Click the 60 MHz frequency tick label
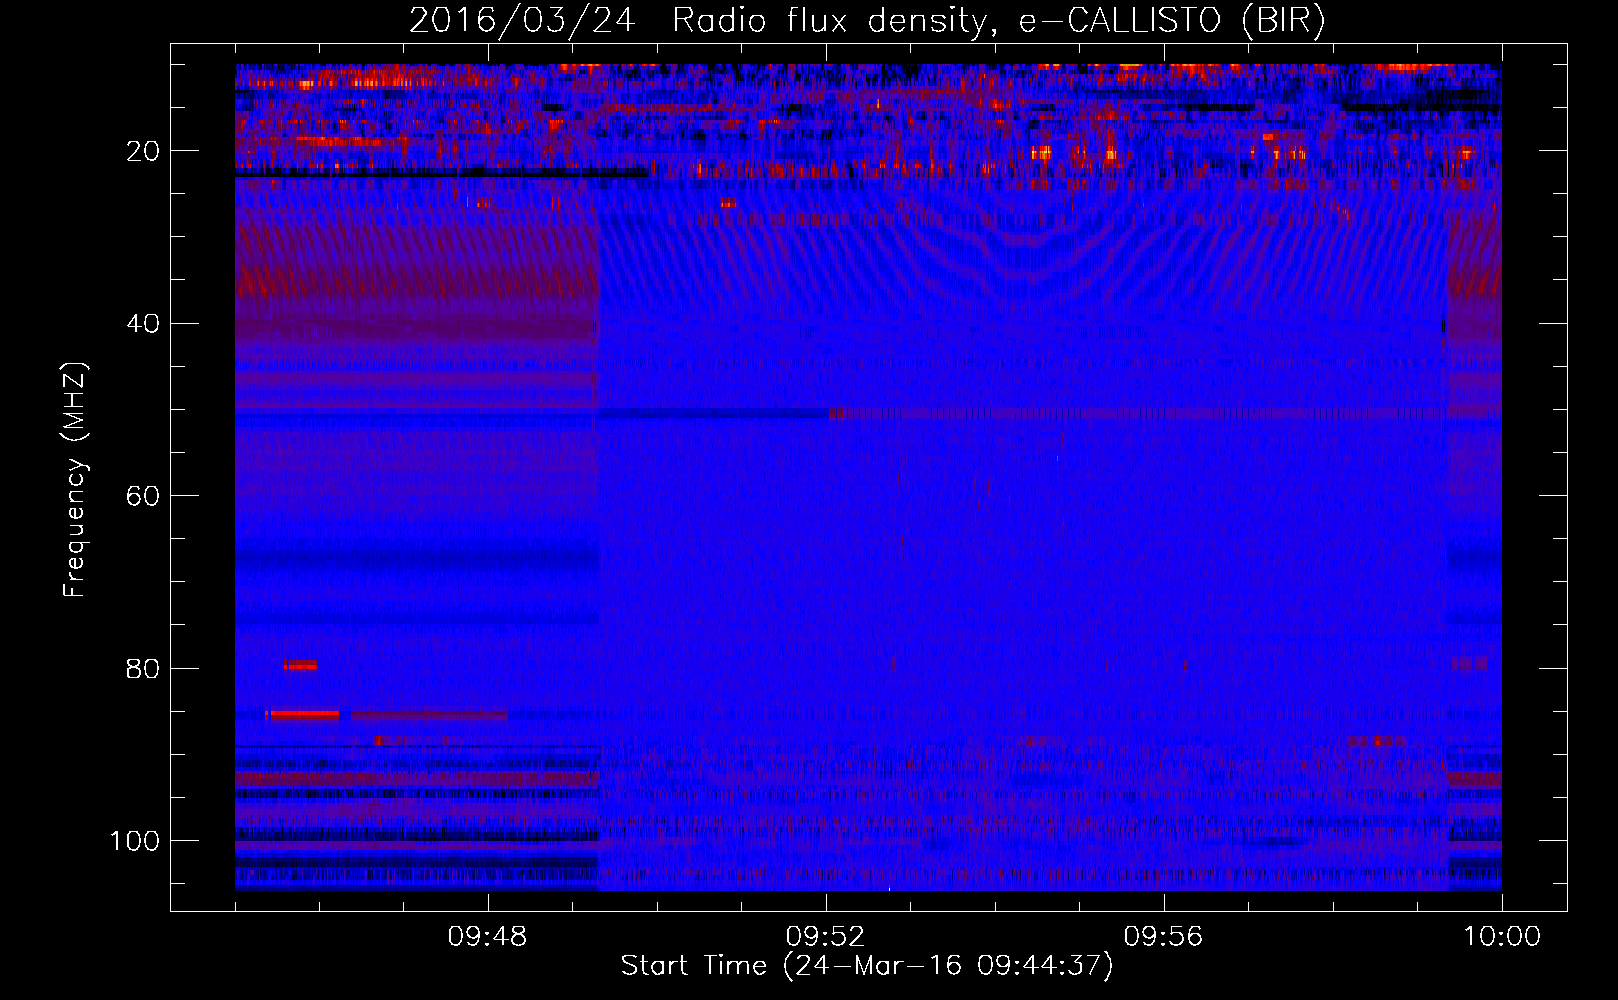Viewport: 1618px width, 1000px height. tap(143, 496)
